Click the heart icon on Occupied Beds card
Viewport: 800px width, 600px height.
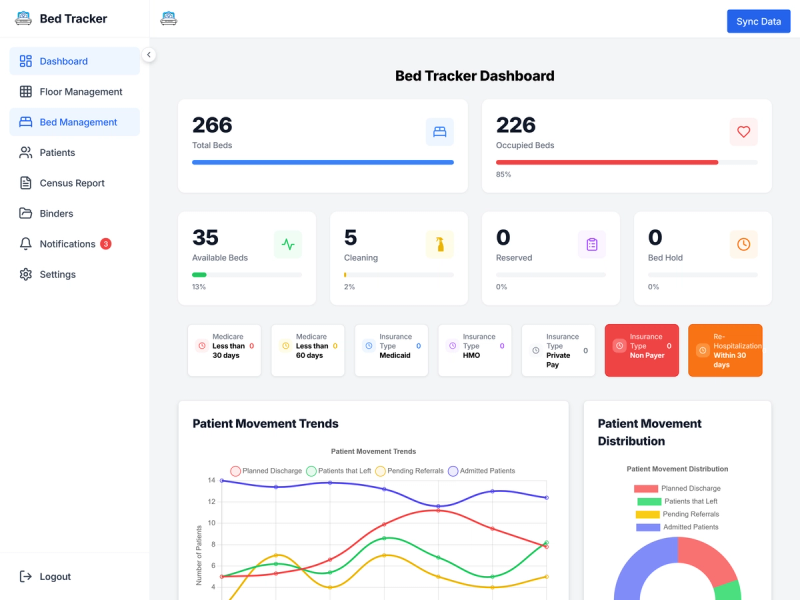tap(743, 132)
